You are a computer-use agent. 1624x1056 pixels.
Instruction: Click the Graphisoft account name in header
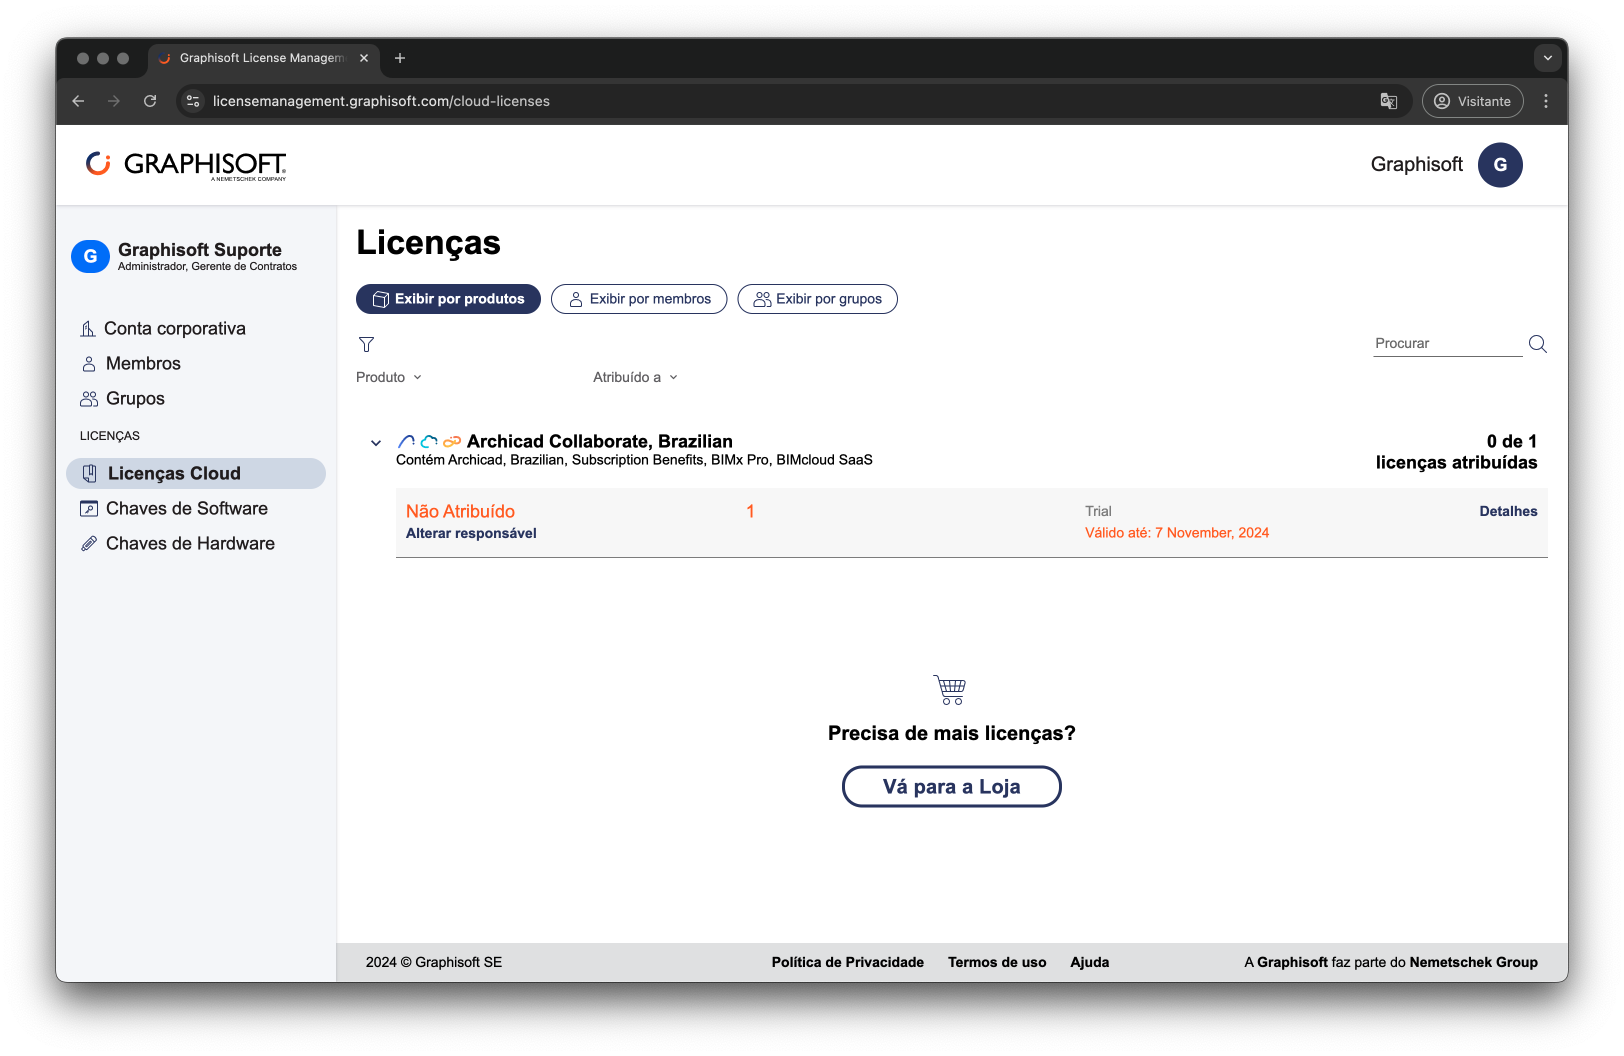click(x=1417, y=164)
